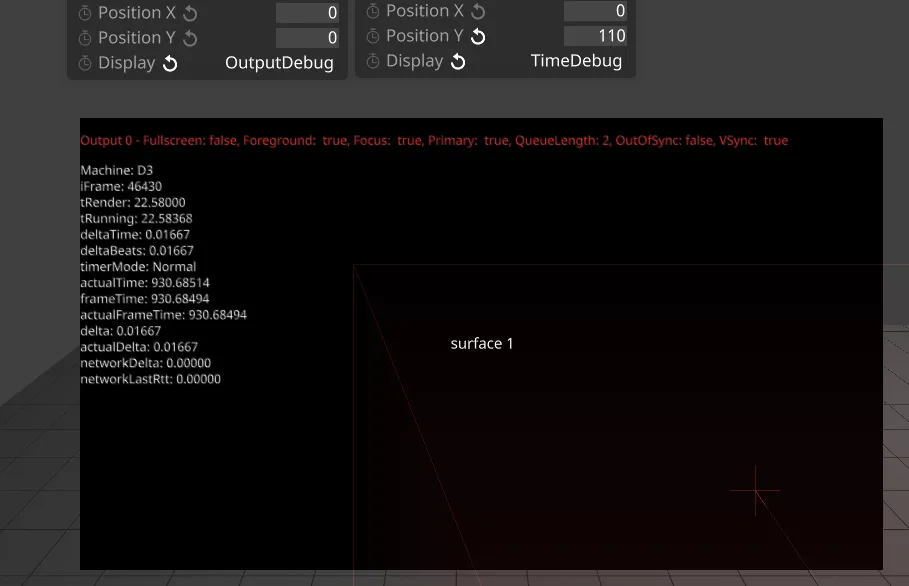Image resolution: width=909 pixels, height=586 pixels.
Task: Reset the Display set to OutputDebug
Action: 170,63
